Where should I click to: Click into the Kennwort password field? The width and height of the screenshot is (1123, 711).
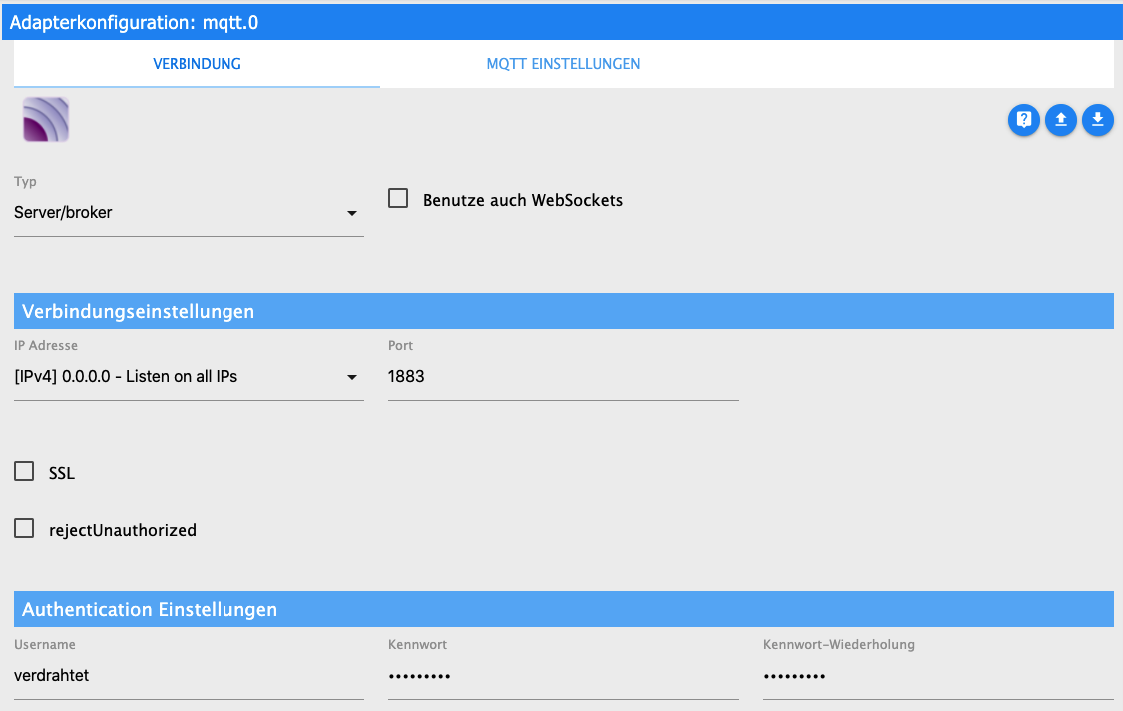pyautogui.click(x=562, y=676)
